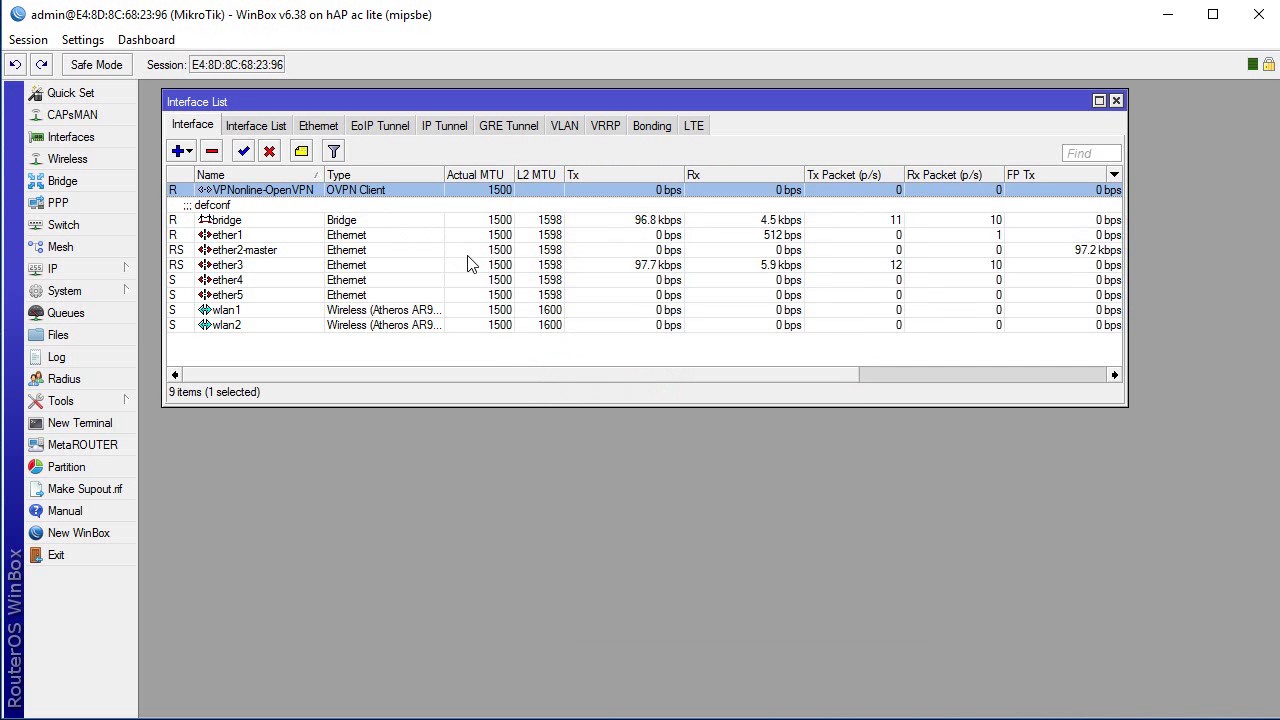Click the yellow comment button
Viewport: 1280px width, 720px height.
(x=301, y=151)
